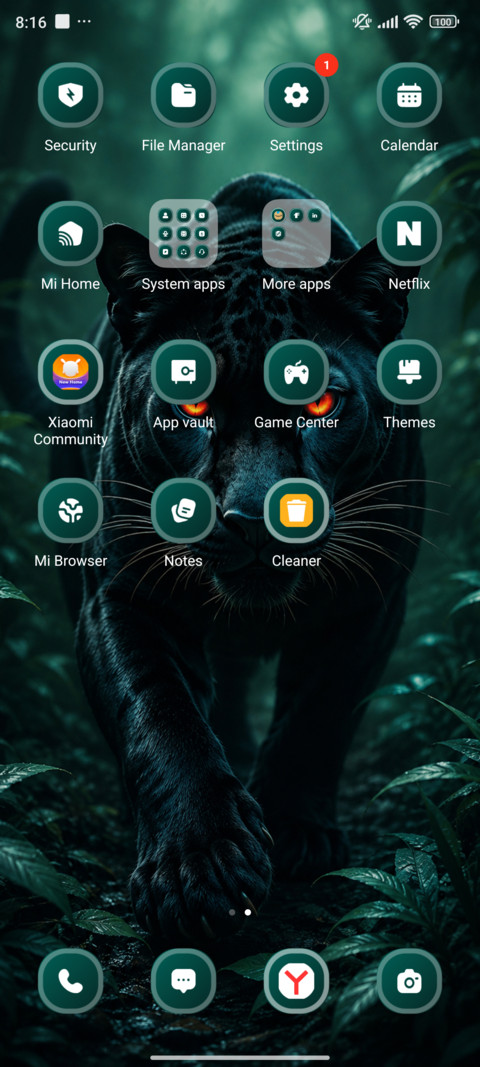This screenshot has height=1067, width=480.
Task: Launch Mi Browser
Action: (x=70, y=510)
